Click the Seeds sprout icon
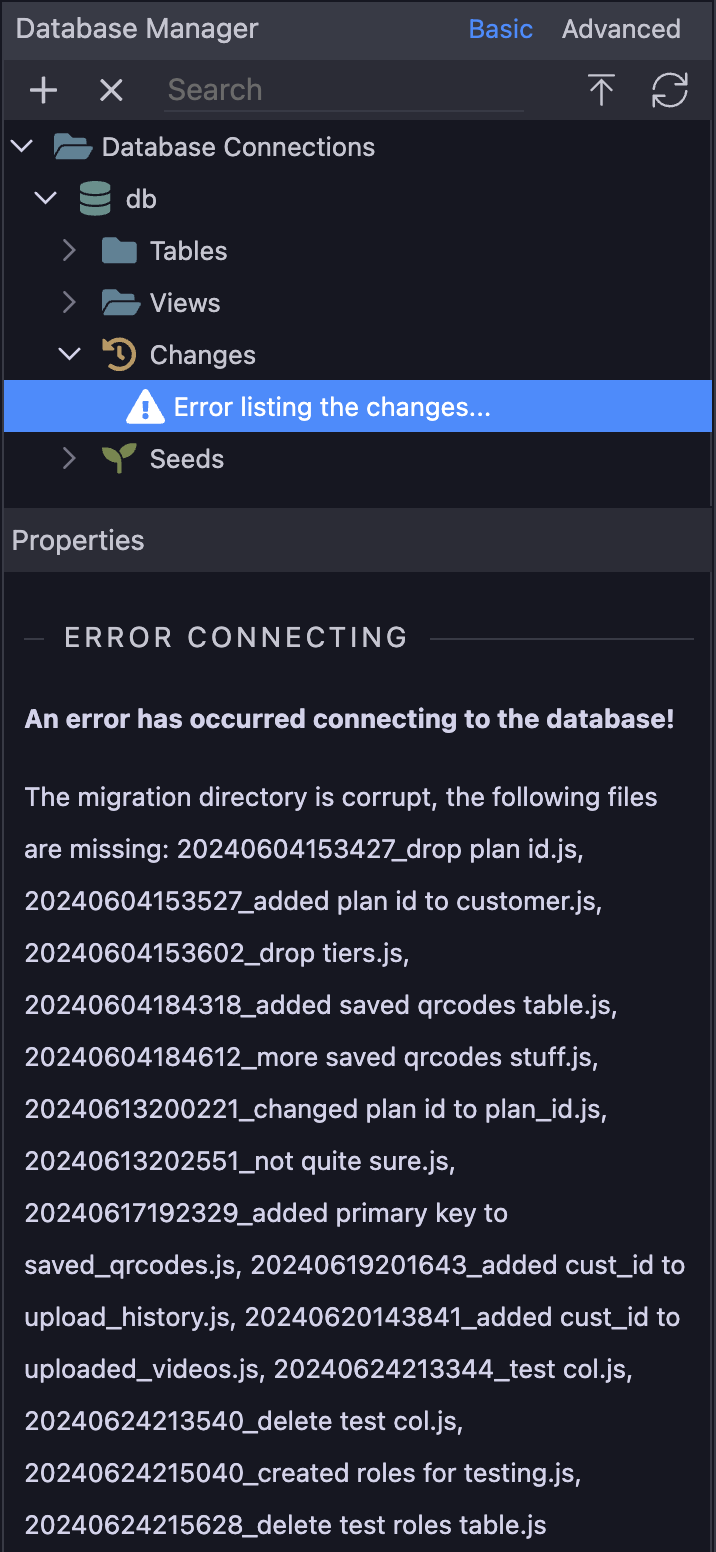The width and height of the screenshot is (716, 1552). click(119, 458)
